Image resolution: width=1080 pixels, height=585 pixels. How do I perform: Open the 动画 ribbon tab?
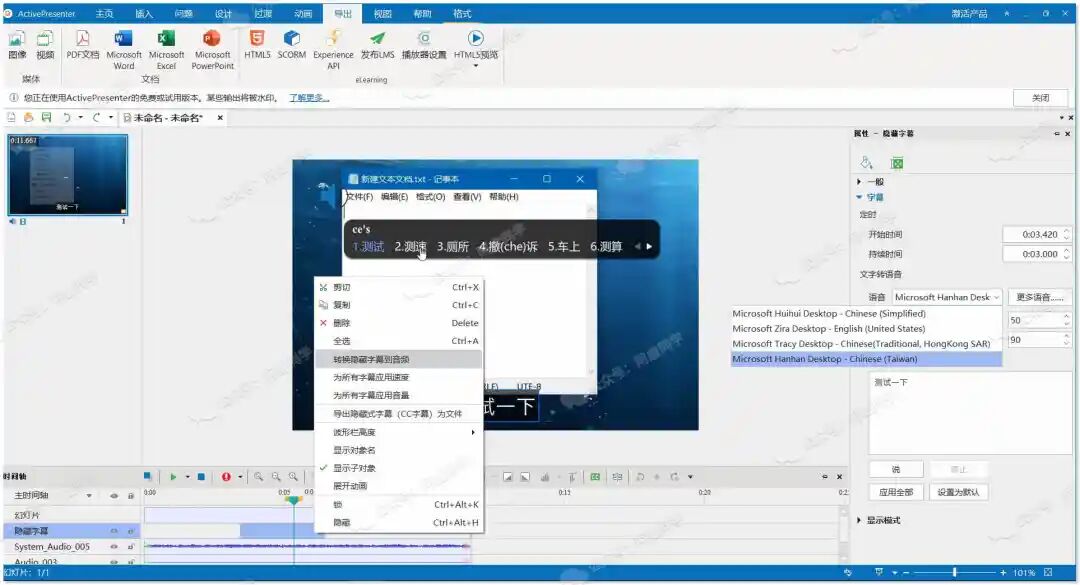[x=302, y=14]
